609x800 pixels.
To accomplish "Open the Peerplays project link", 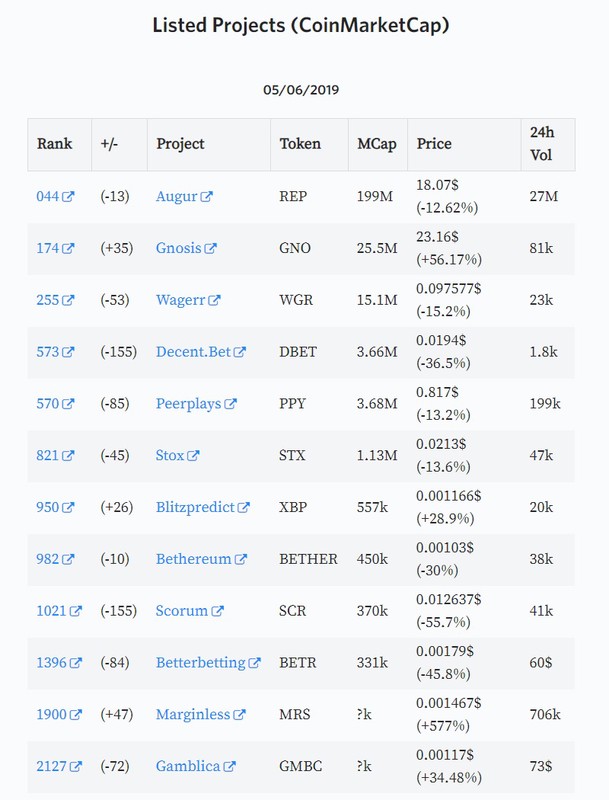I will click(x=188, y=404).
